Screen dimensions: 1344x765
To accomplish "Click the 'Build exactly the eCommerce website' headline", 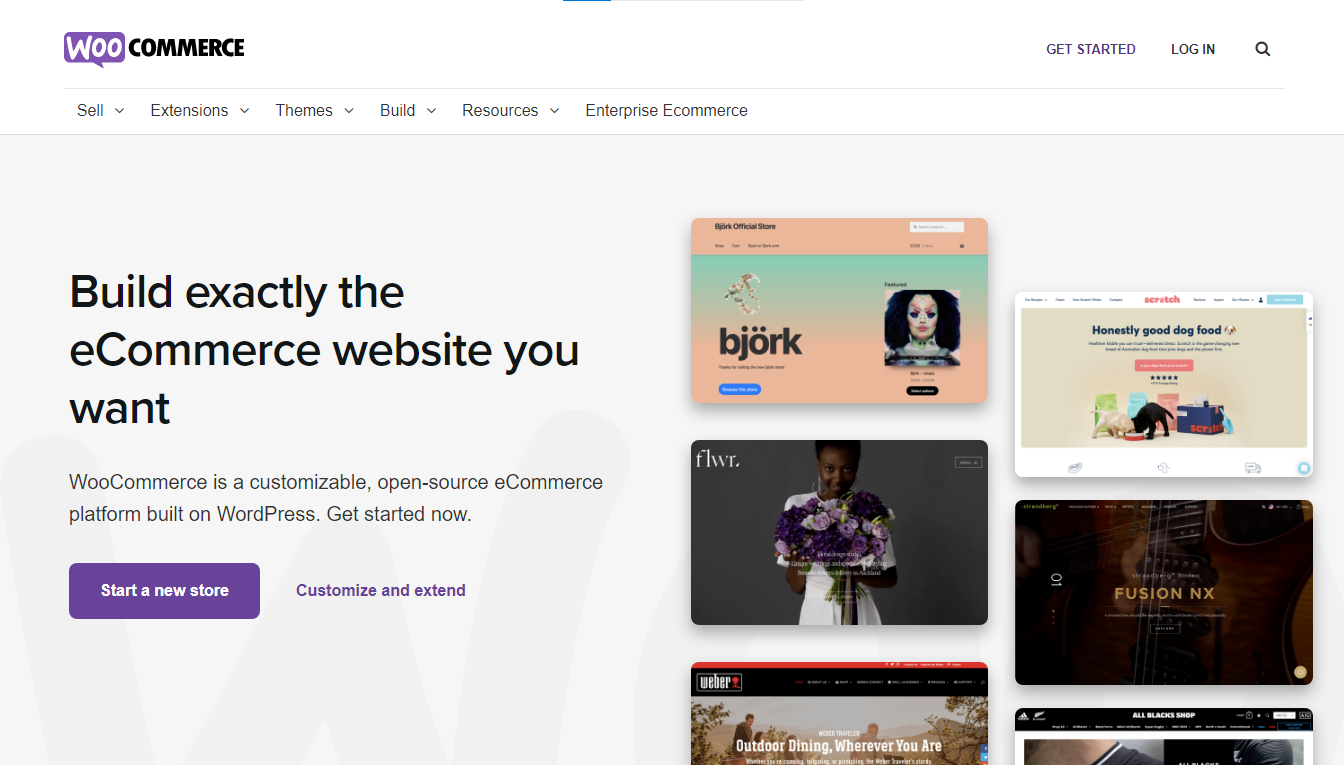I will [324, 350].
